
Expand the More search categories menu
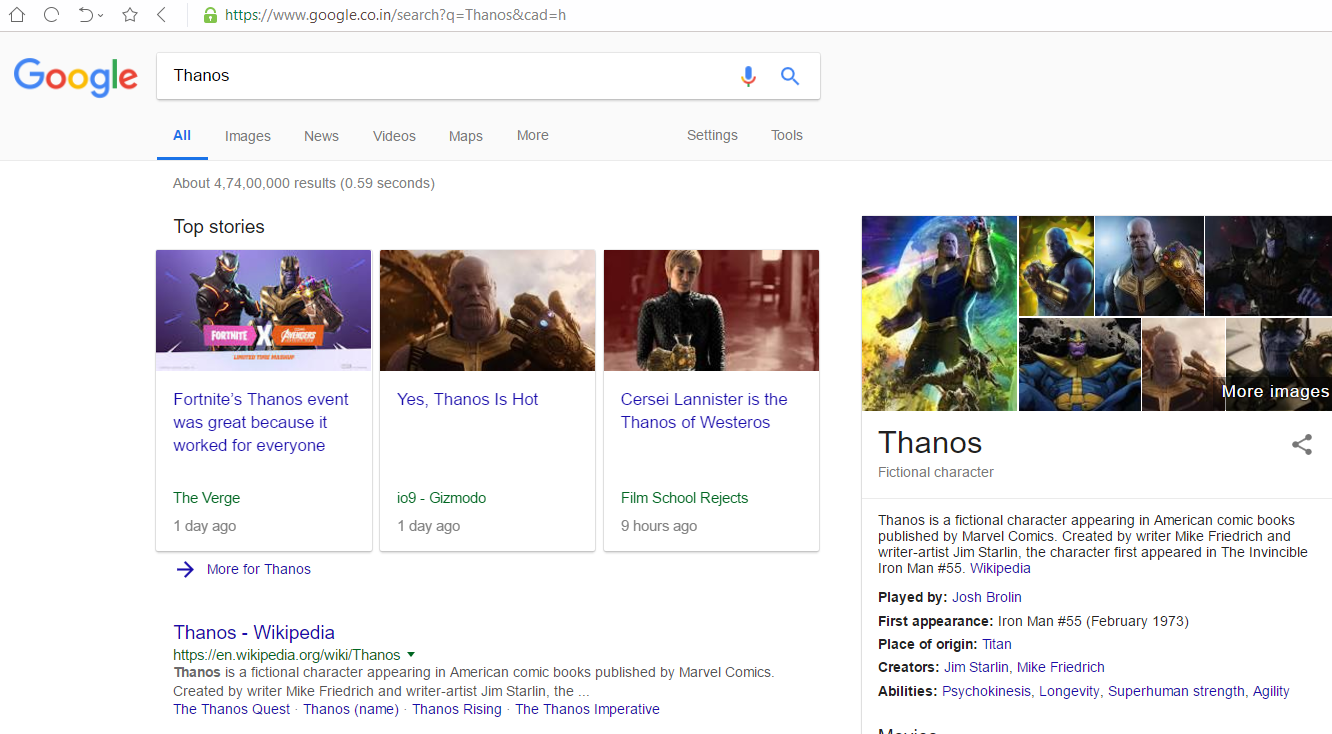pos(533,135)
